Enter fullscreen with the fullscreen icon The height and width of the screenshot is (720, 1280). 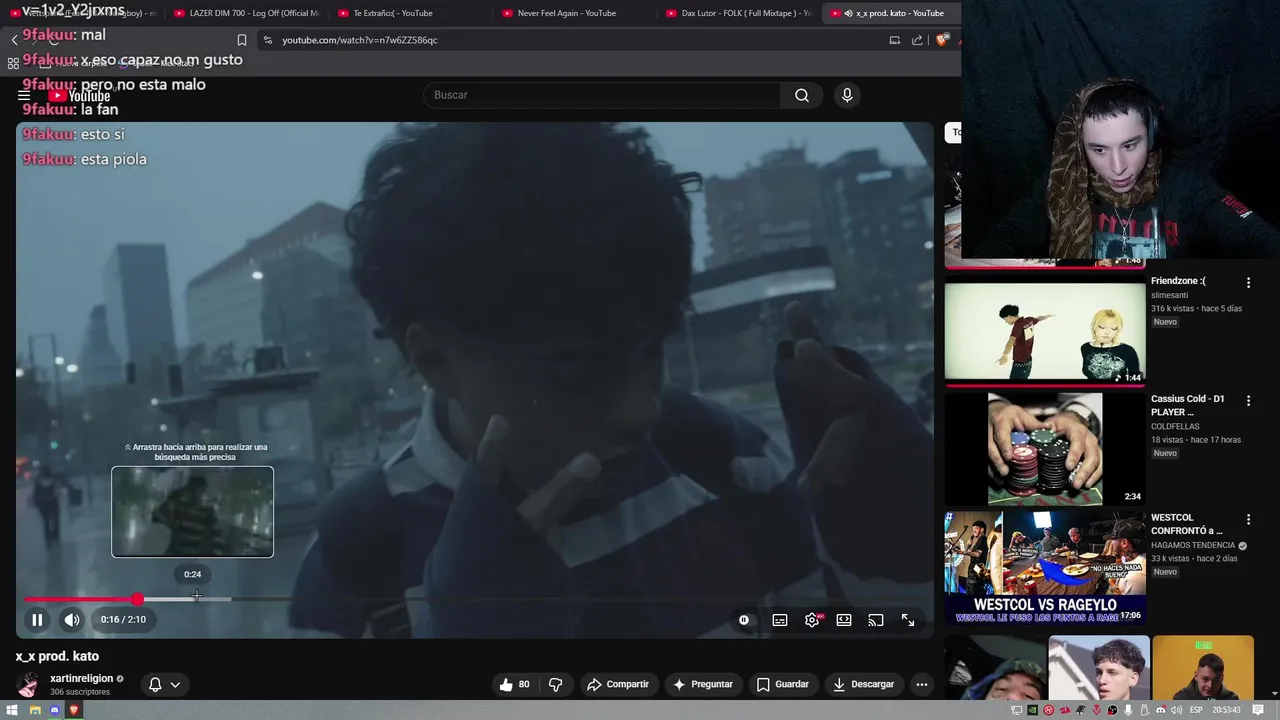(908, 620)
